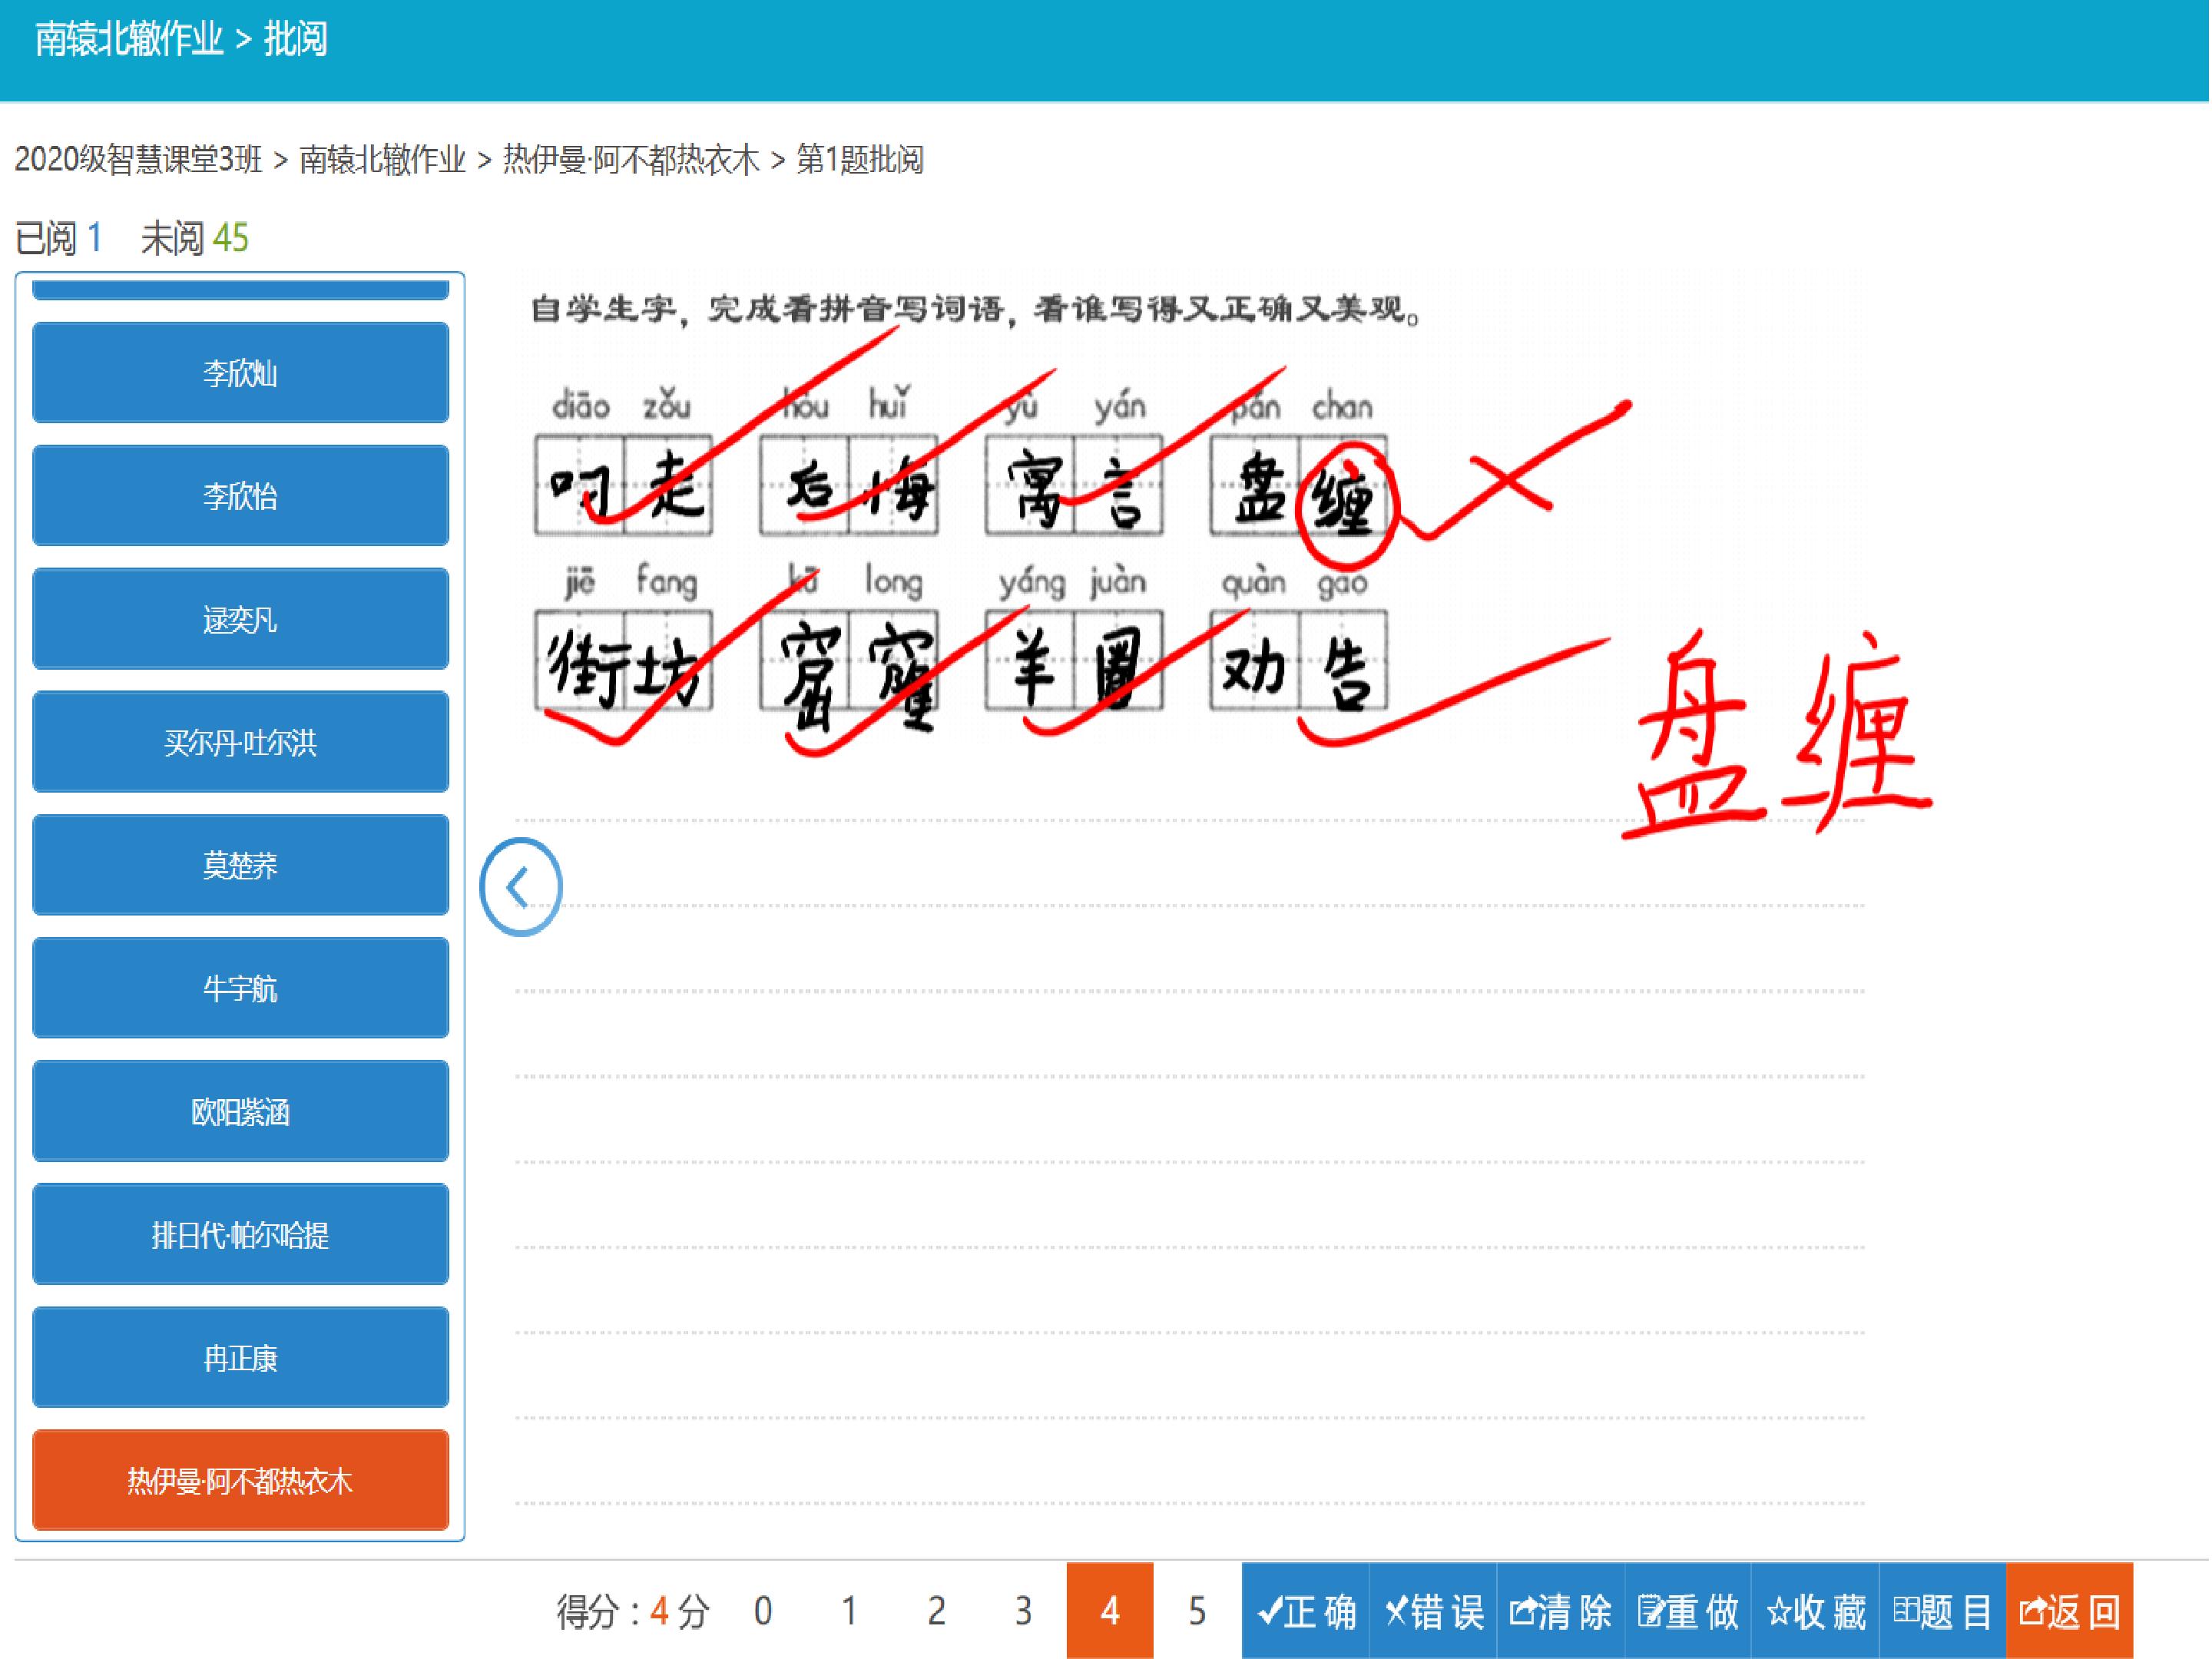Select score 3 for this answer
2212x1659 pixels.
click(x=1023, y=1611)
